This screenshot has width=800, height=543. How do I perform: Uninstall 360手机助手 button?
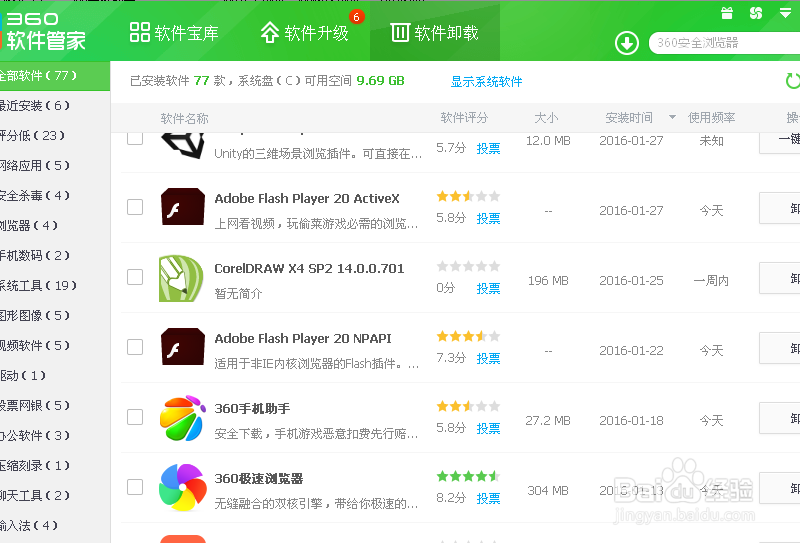(x=780, y=418)
